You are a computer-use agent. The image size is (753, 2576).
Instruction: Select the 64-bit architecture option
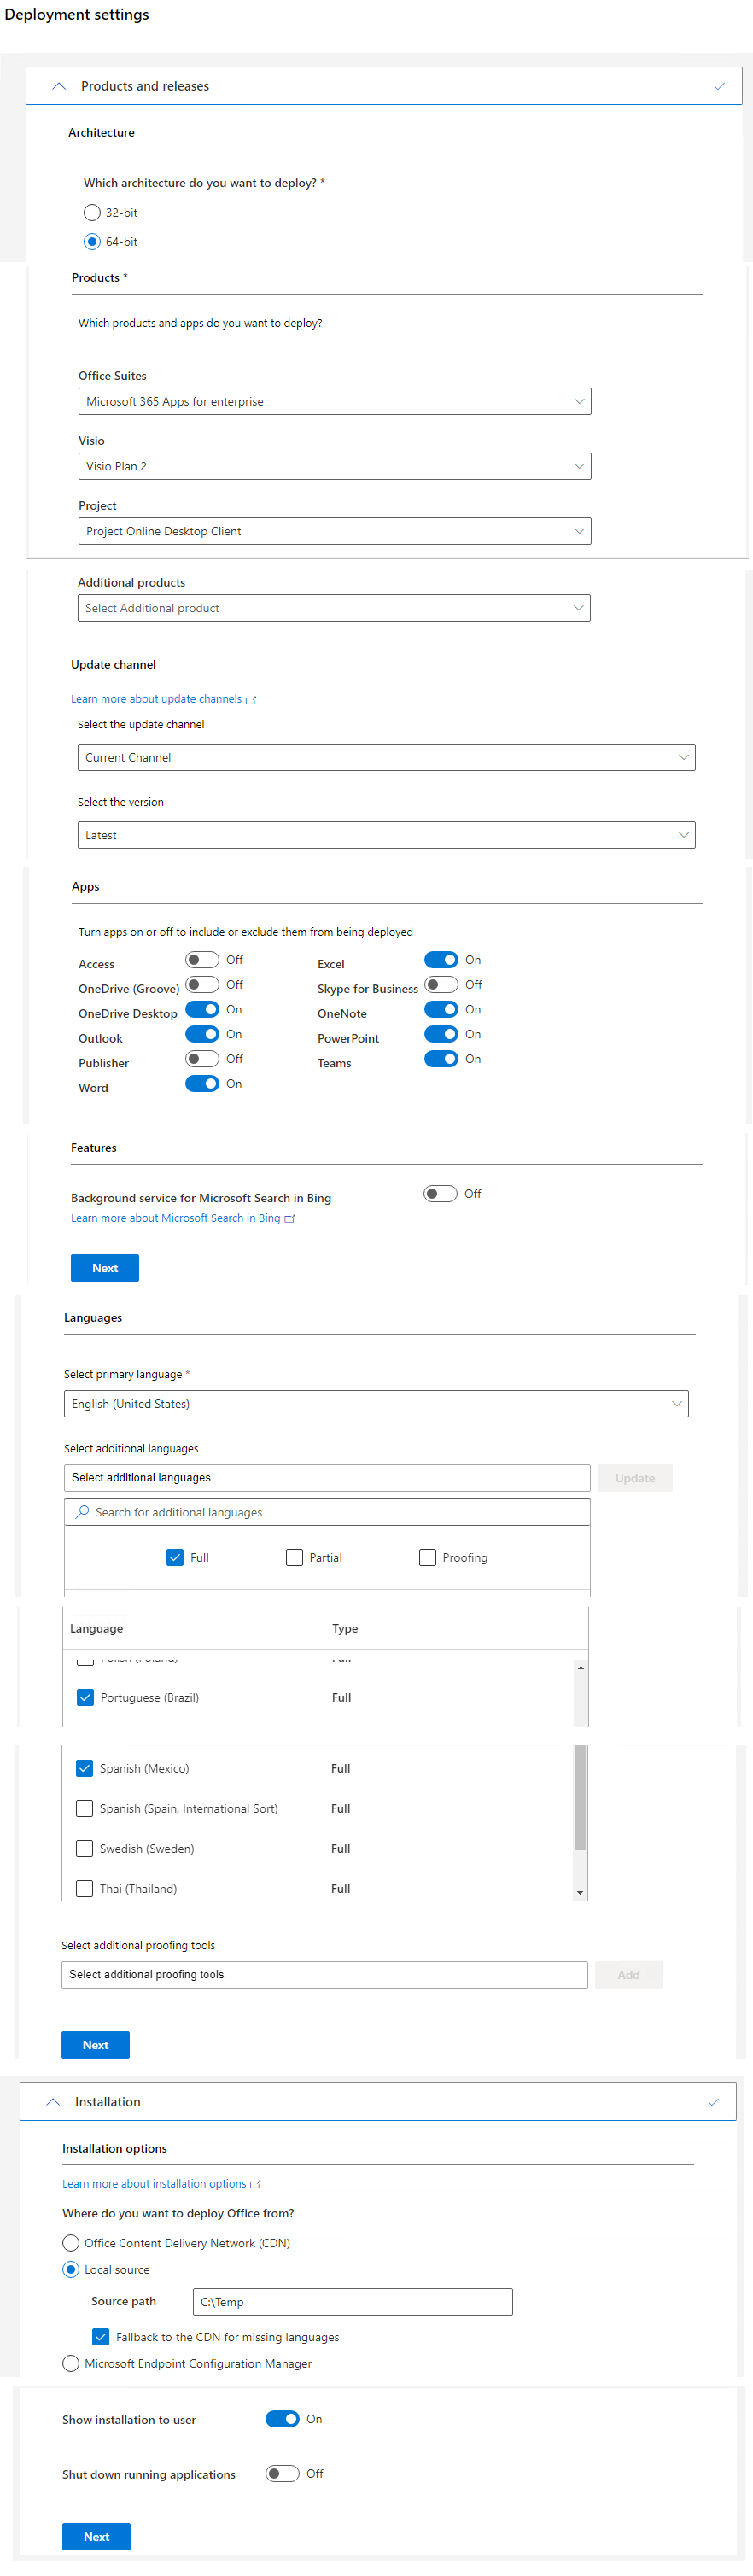[92, 242]
